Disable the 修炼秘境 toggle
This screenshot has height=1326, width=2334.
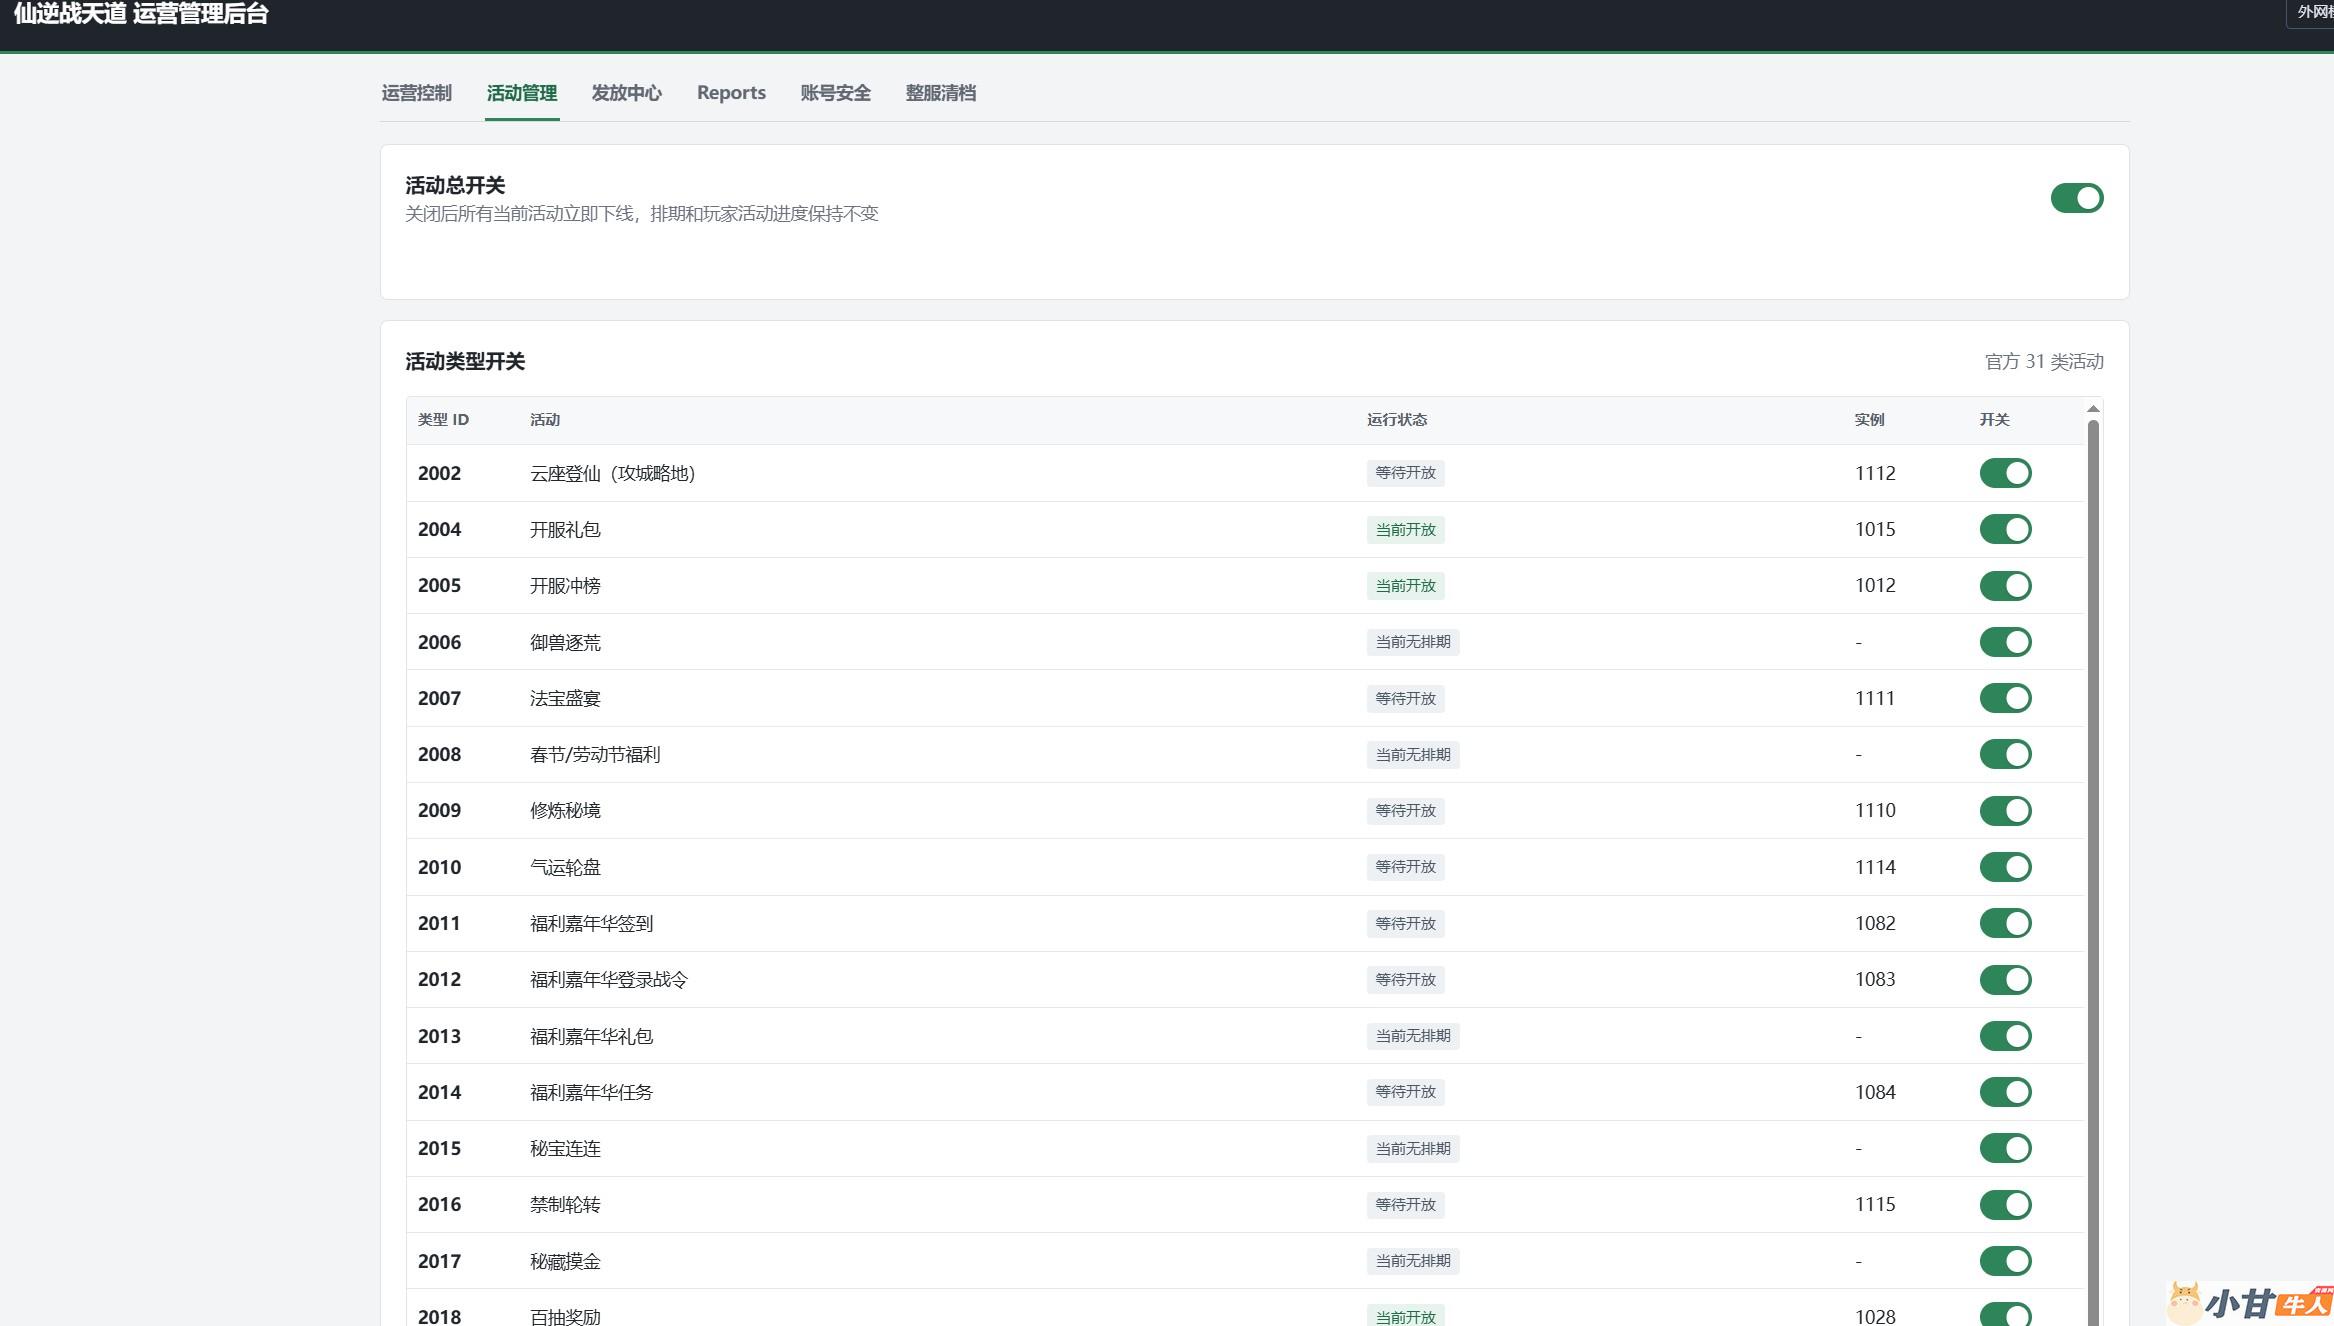pos(2005,810)
